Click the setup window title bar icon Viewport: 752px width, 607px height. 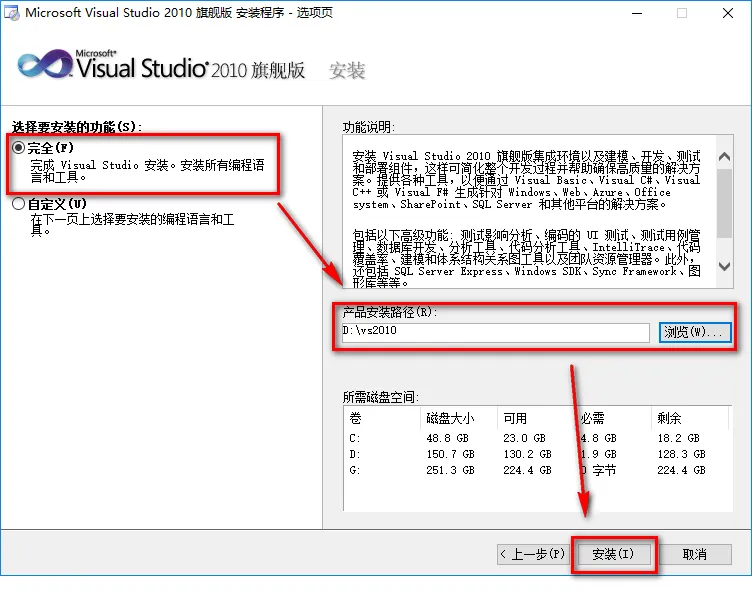pos(12,13)
